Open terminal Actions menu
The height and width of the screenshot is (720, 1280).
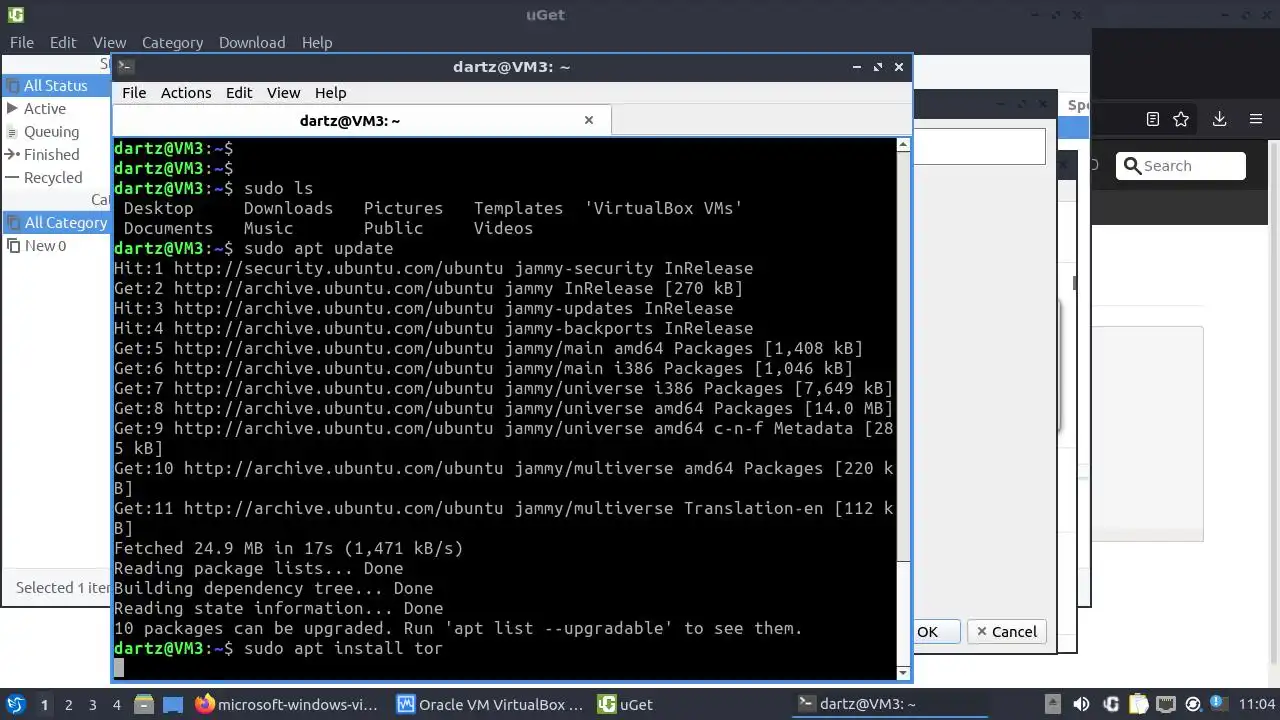tap(186, 92)
